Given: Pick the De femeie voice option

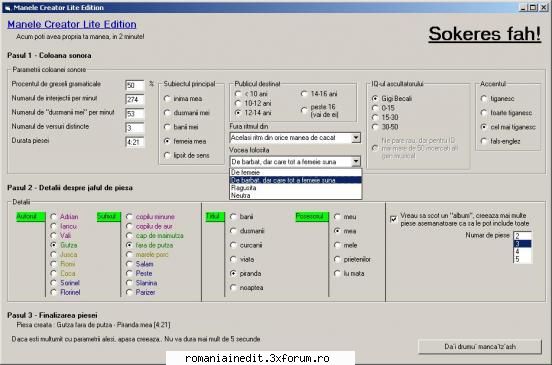Looking at the screenshot, I should coord(295,172).
